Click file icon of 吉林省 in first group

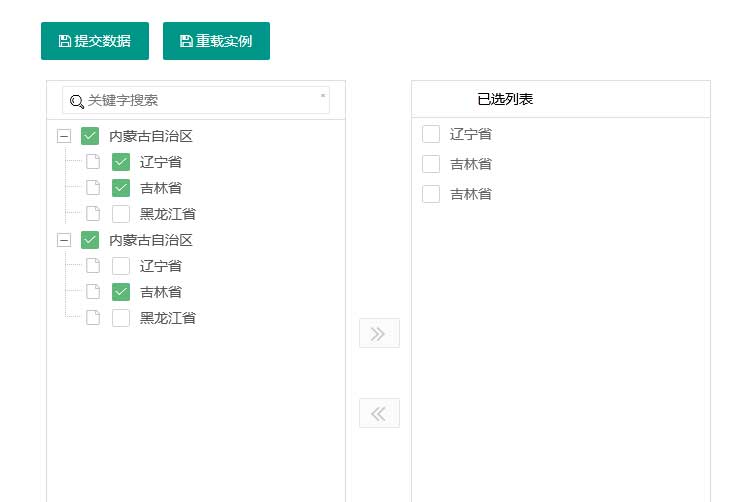(93, 188)
